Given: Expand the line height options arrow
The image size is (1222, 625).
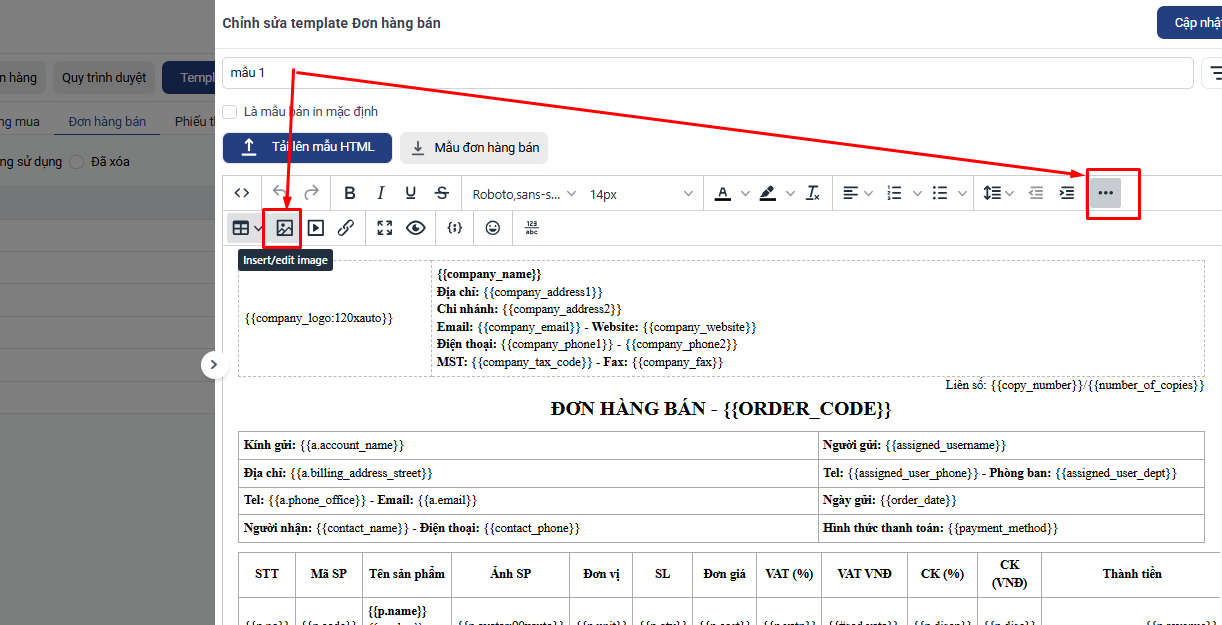Looking at the screenshot, I should pos(1009,193).
